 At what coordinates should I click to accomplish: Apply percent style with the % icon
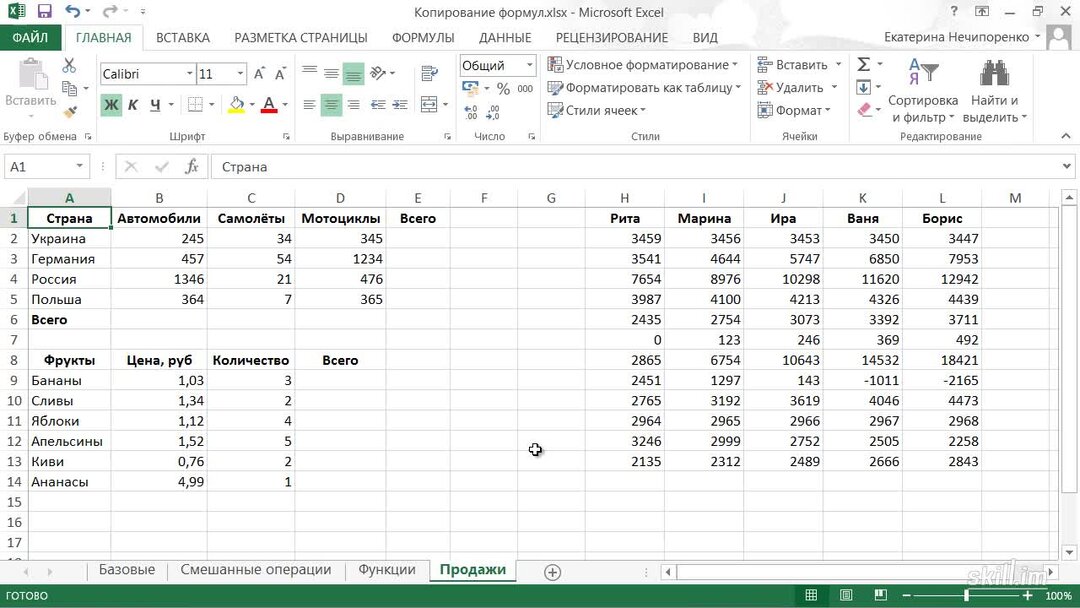click(x=503, y=89)
